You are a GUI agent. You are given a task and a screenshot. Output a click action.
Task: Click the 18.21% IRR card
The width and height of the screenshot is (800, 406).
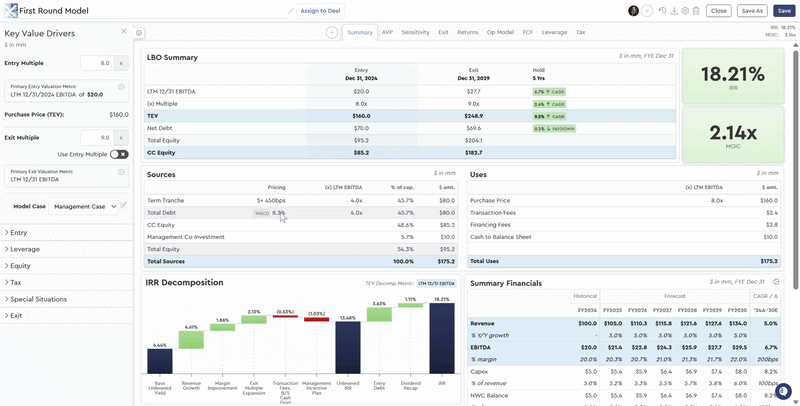point(733,77)
